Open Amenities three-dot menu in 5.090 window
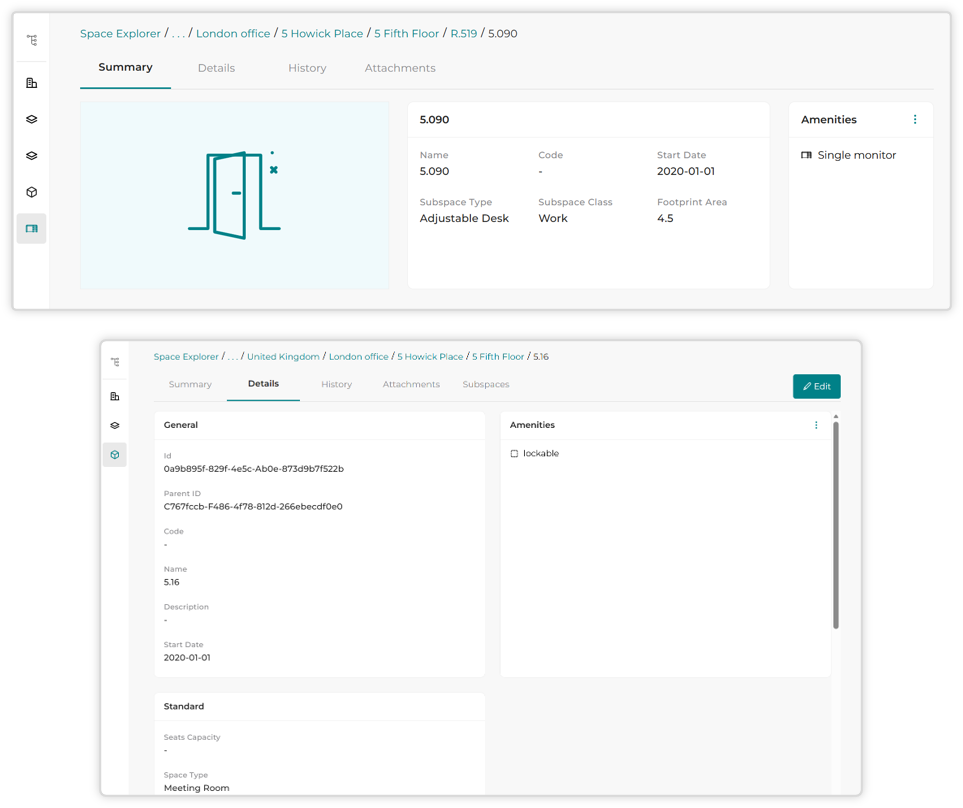963x808 pixels. tap(915, 120)
